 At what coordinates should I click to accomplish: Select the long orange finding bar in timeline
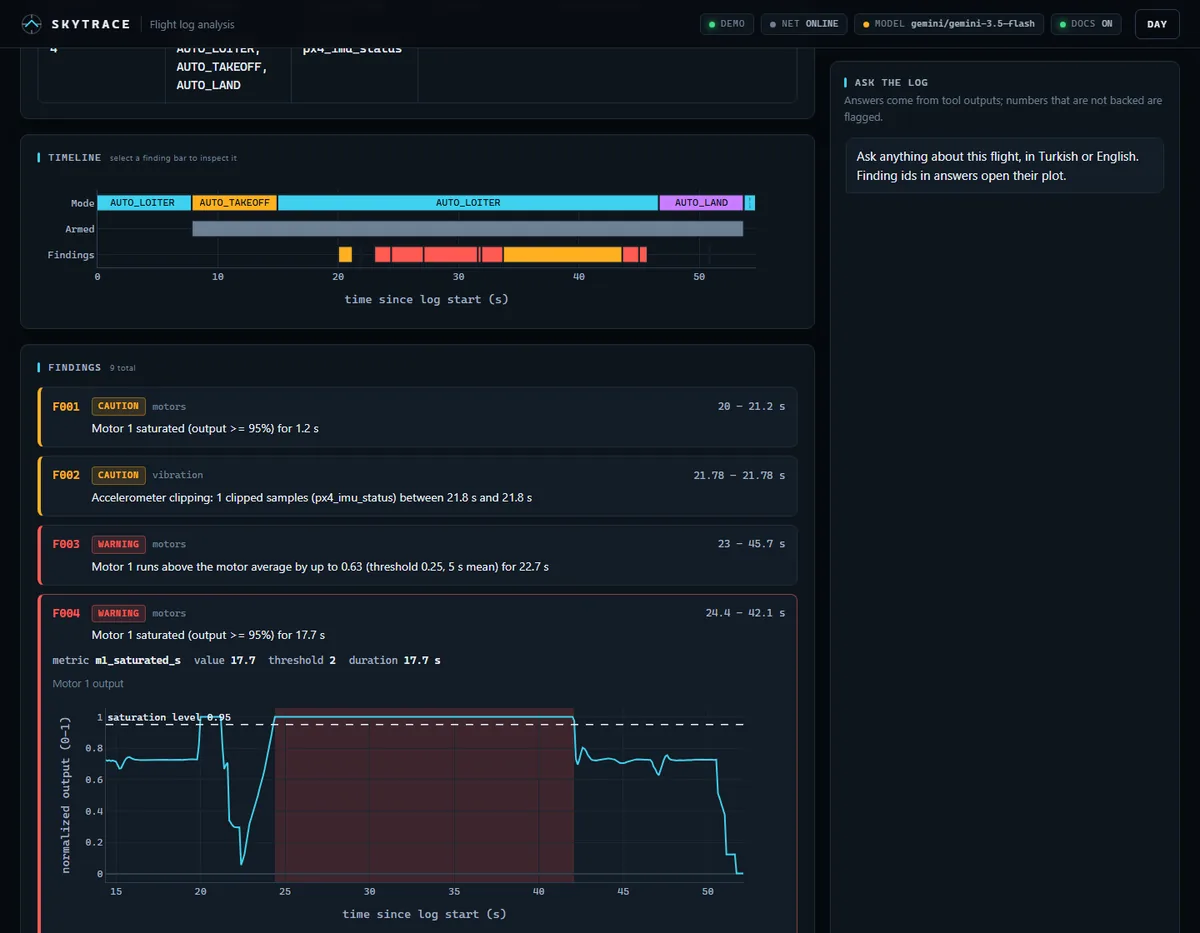click(562, 255)
